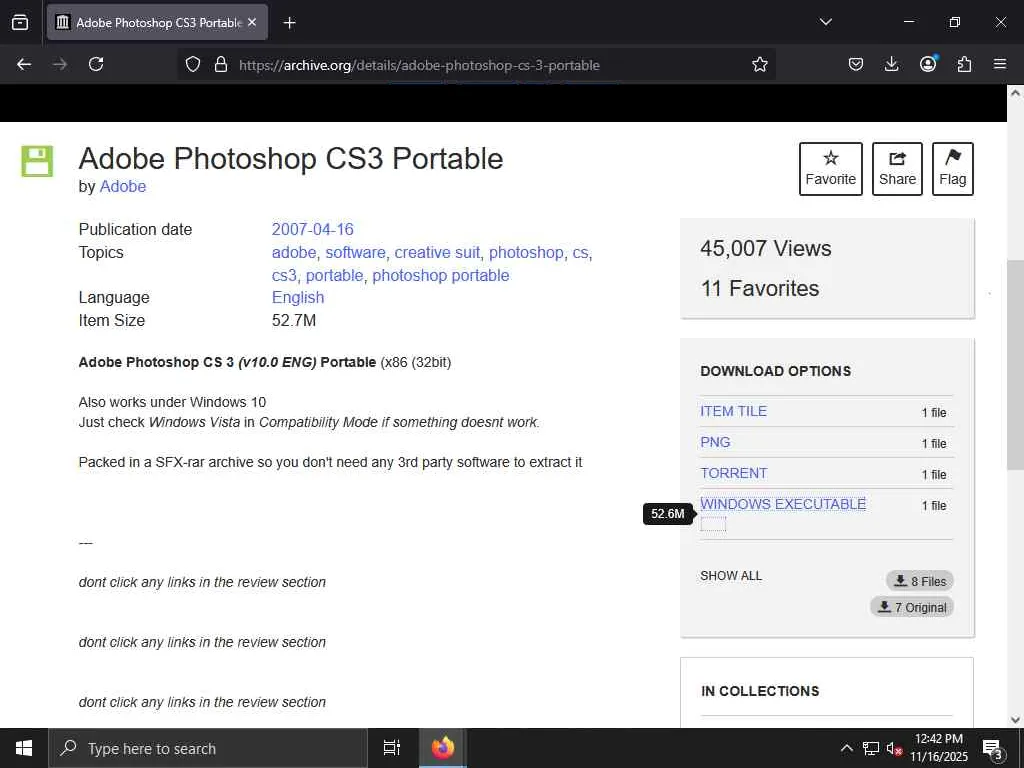The width and height of the screenshot is (1024, 768).
Task: Click Firefox icon in the taskbar
Action: click(443, 748)
